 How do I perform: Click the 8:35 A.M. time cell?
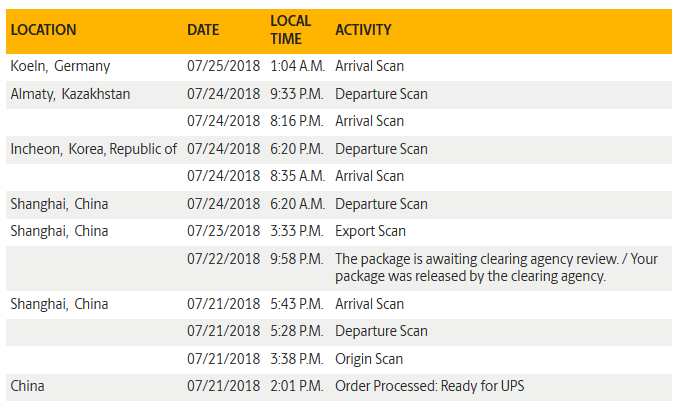point(297,176)
